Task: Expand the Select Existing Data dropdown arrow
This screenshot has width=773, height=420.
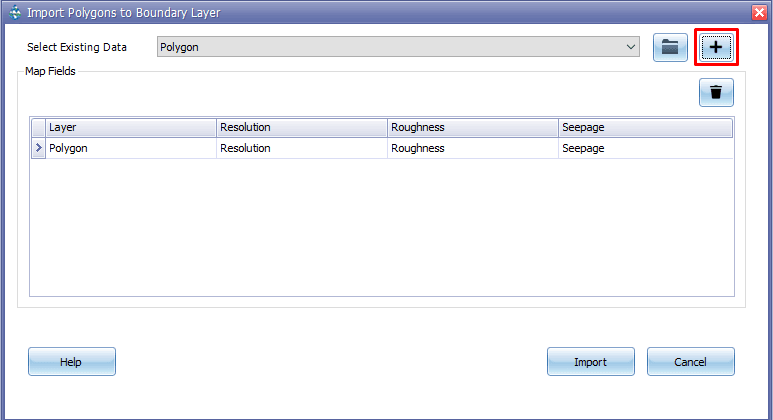Action: pos(630,47)
